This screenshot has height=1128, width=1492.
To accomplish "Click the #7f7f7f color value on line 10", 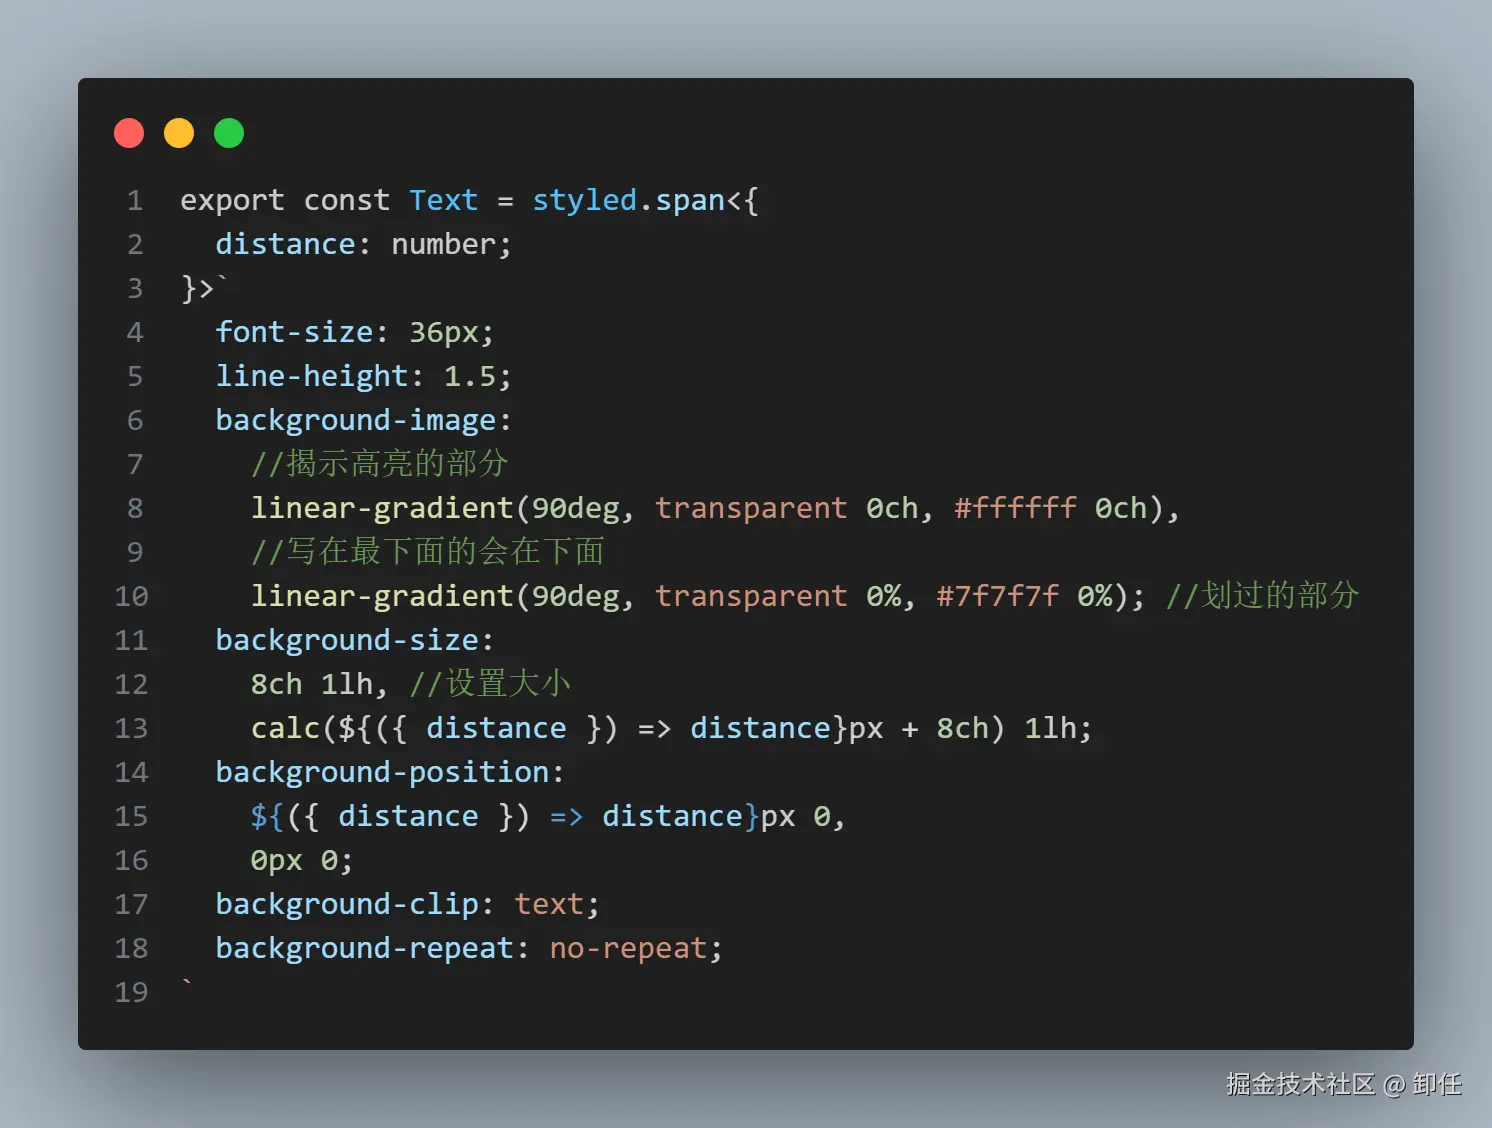I will (997, 595).
